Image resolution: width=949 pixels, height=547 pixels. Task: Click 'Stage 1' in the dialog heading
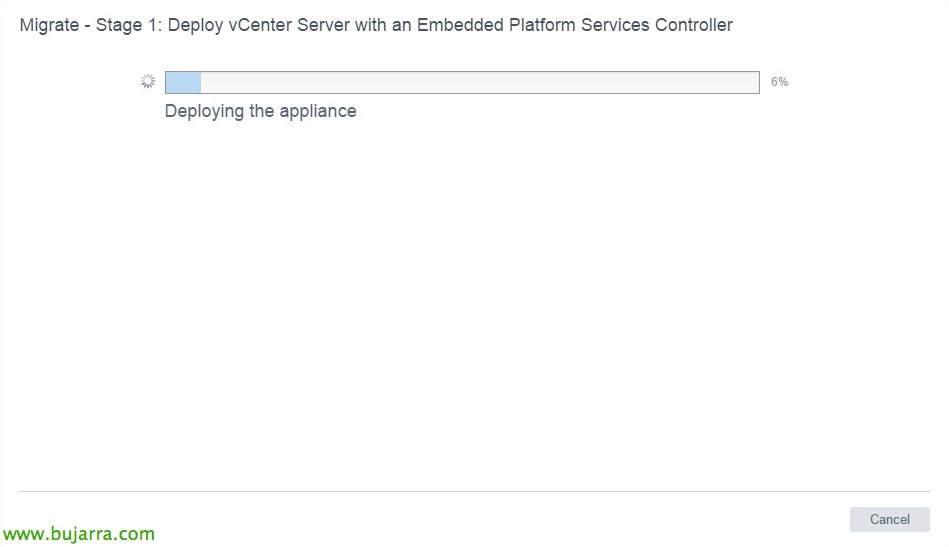tap(127, 25)
